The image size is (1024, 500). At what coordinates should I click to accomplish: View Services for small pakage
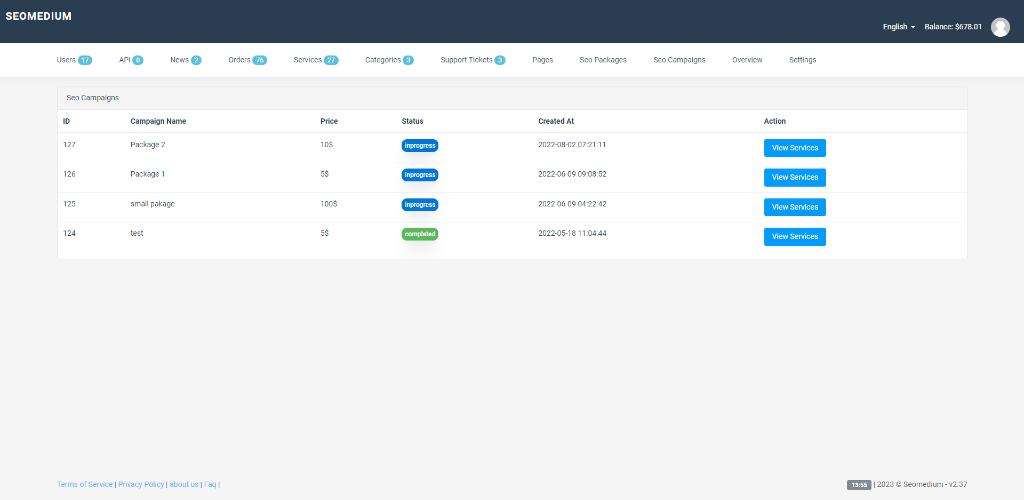pos(795,207)
